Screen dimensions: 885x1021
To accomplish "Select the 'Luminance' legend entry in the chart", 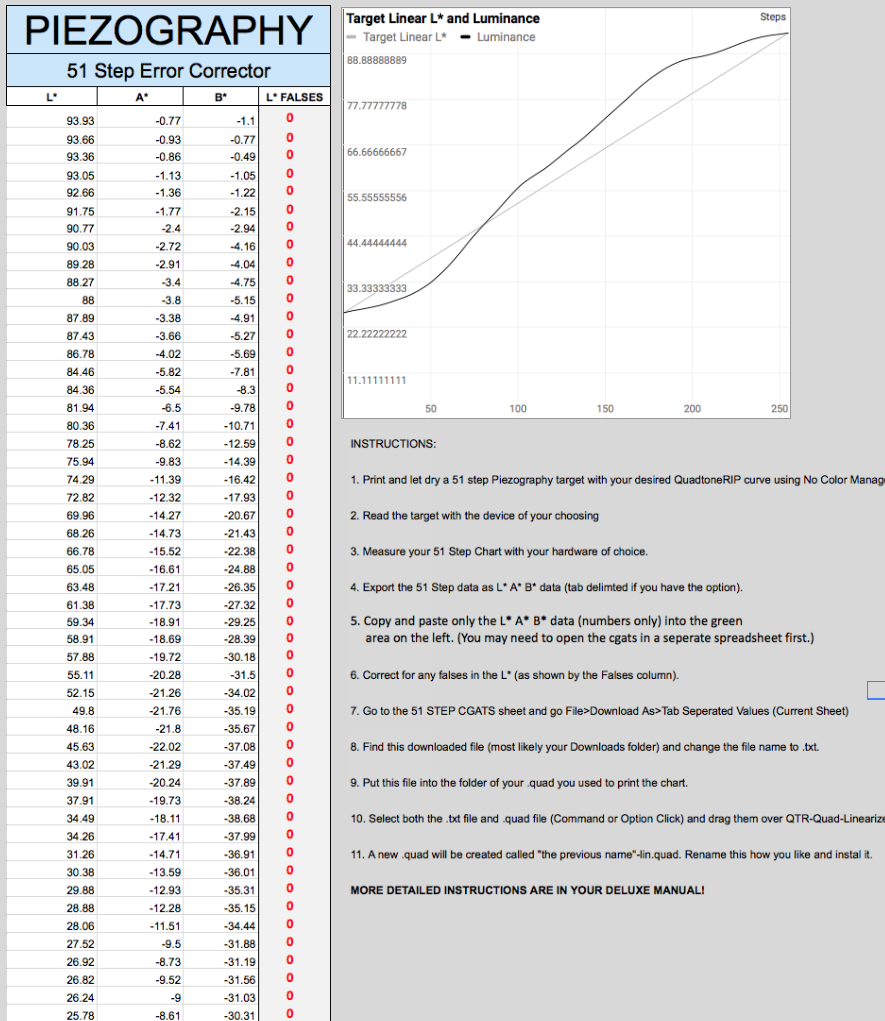I will 498,37.
